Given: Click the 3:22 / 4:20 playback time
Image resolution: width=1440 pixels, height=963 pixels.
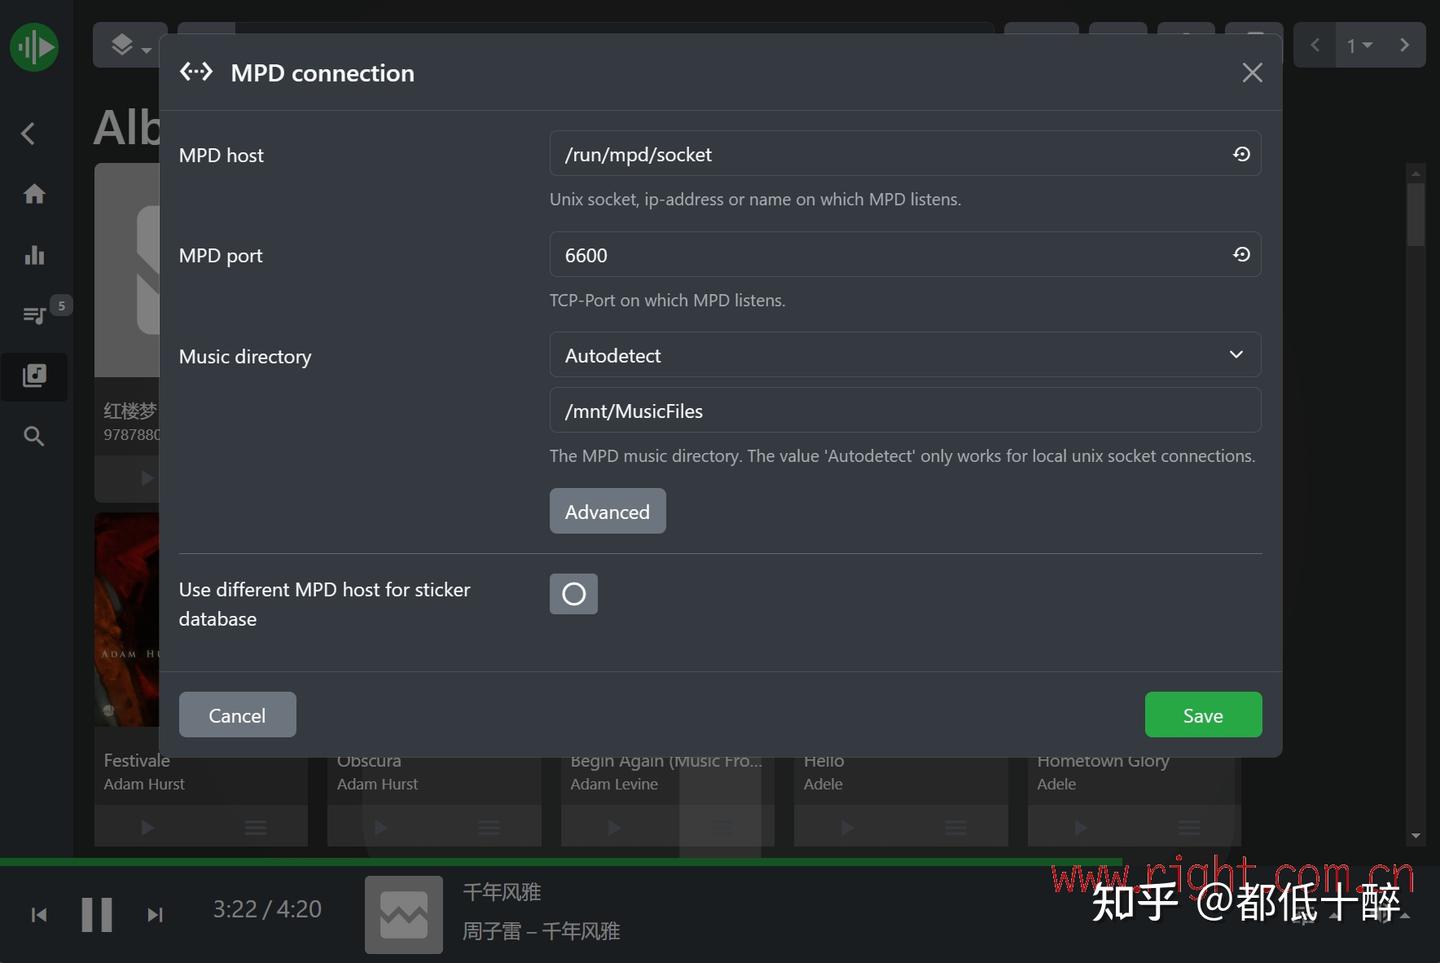Looking at the screenshot, I should (x=267, y=909).
